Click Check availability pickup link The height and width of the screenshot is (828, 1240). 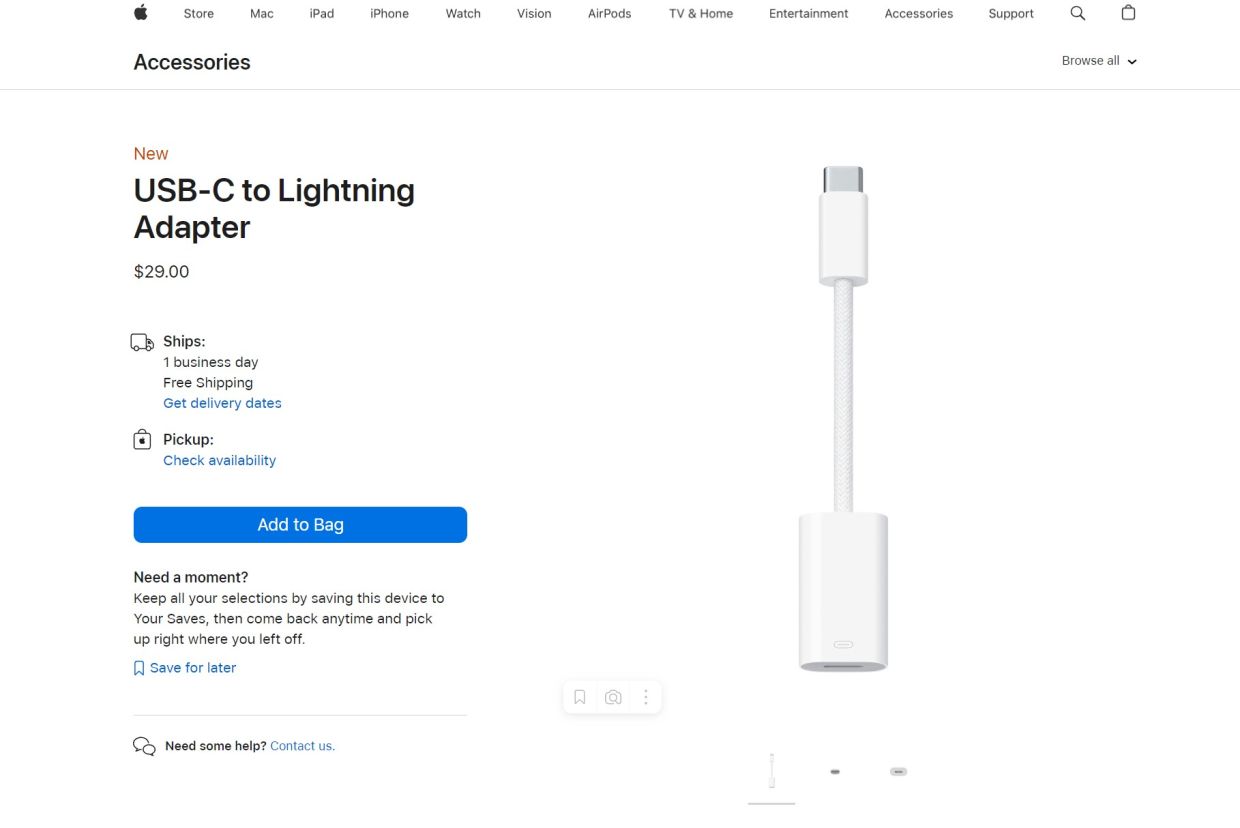tap(219, 460)
